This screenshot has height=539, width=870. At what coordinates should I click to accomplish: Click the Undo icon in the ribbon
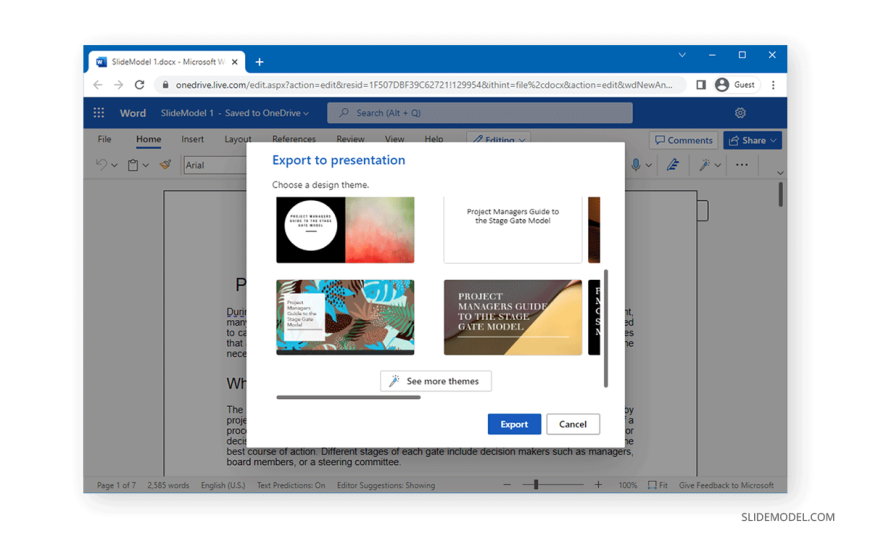(101, 165)
